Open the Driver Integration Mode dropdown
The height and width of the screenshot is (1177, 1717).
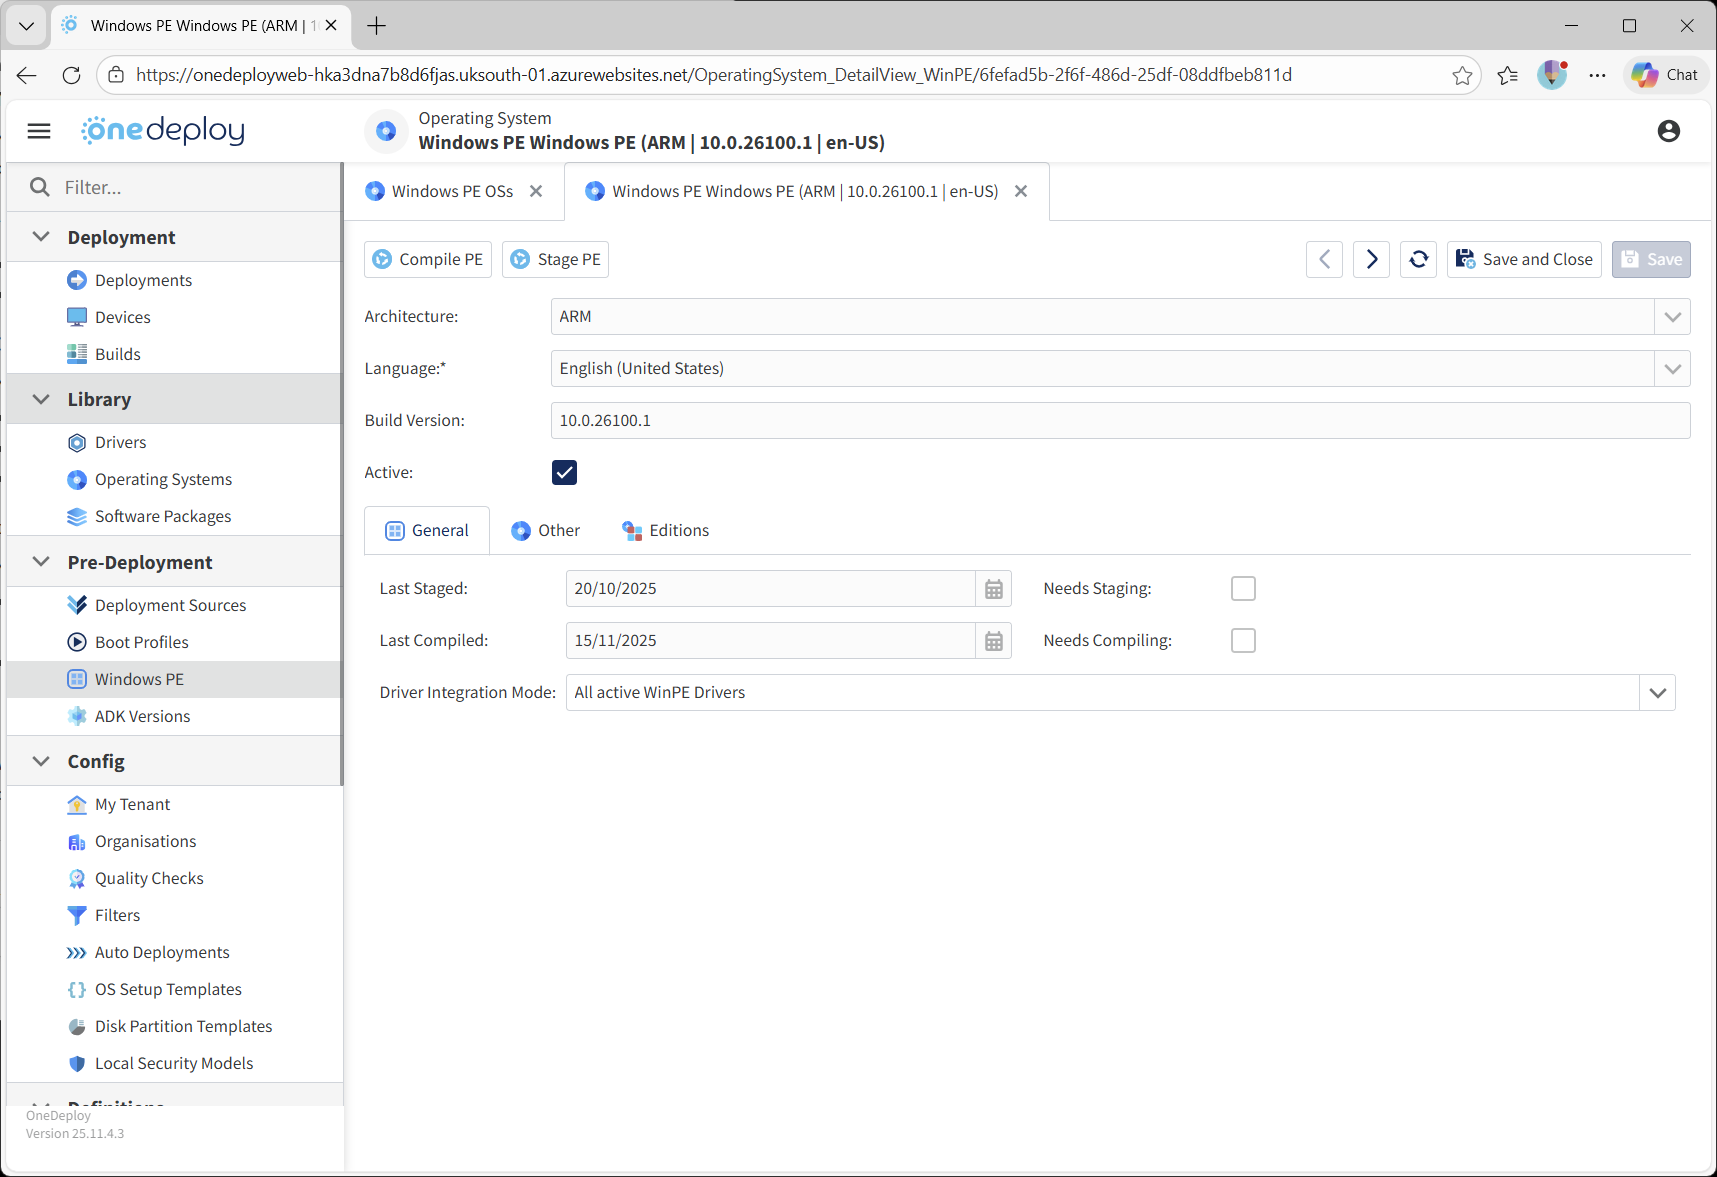click(x=1657, y=693)
